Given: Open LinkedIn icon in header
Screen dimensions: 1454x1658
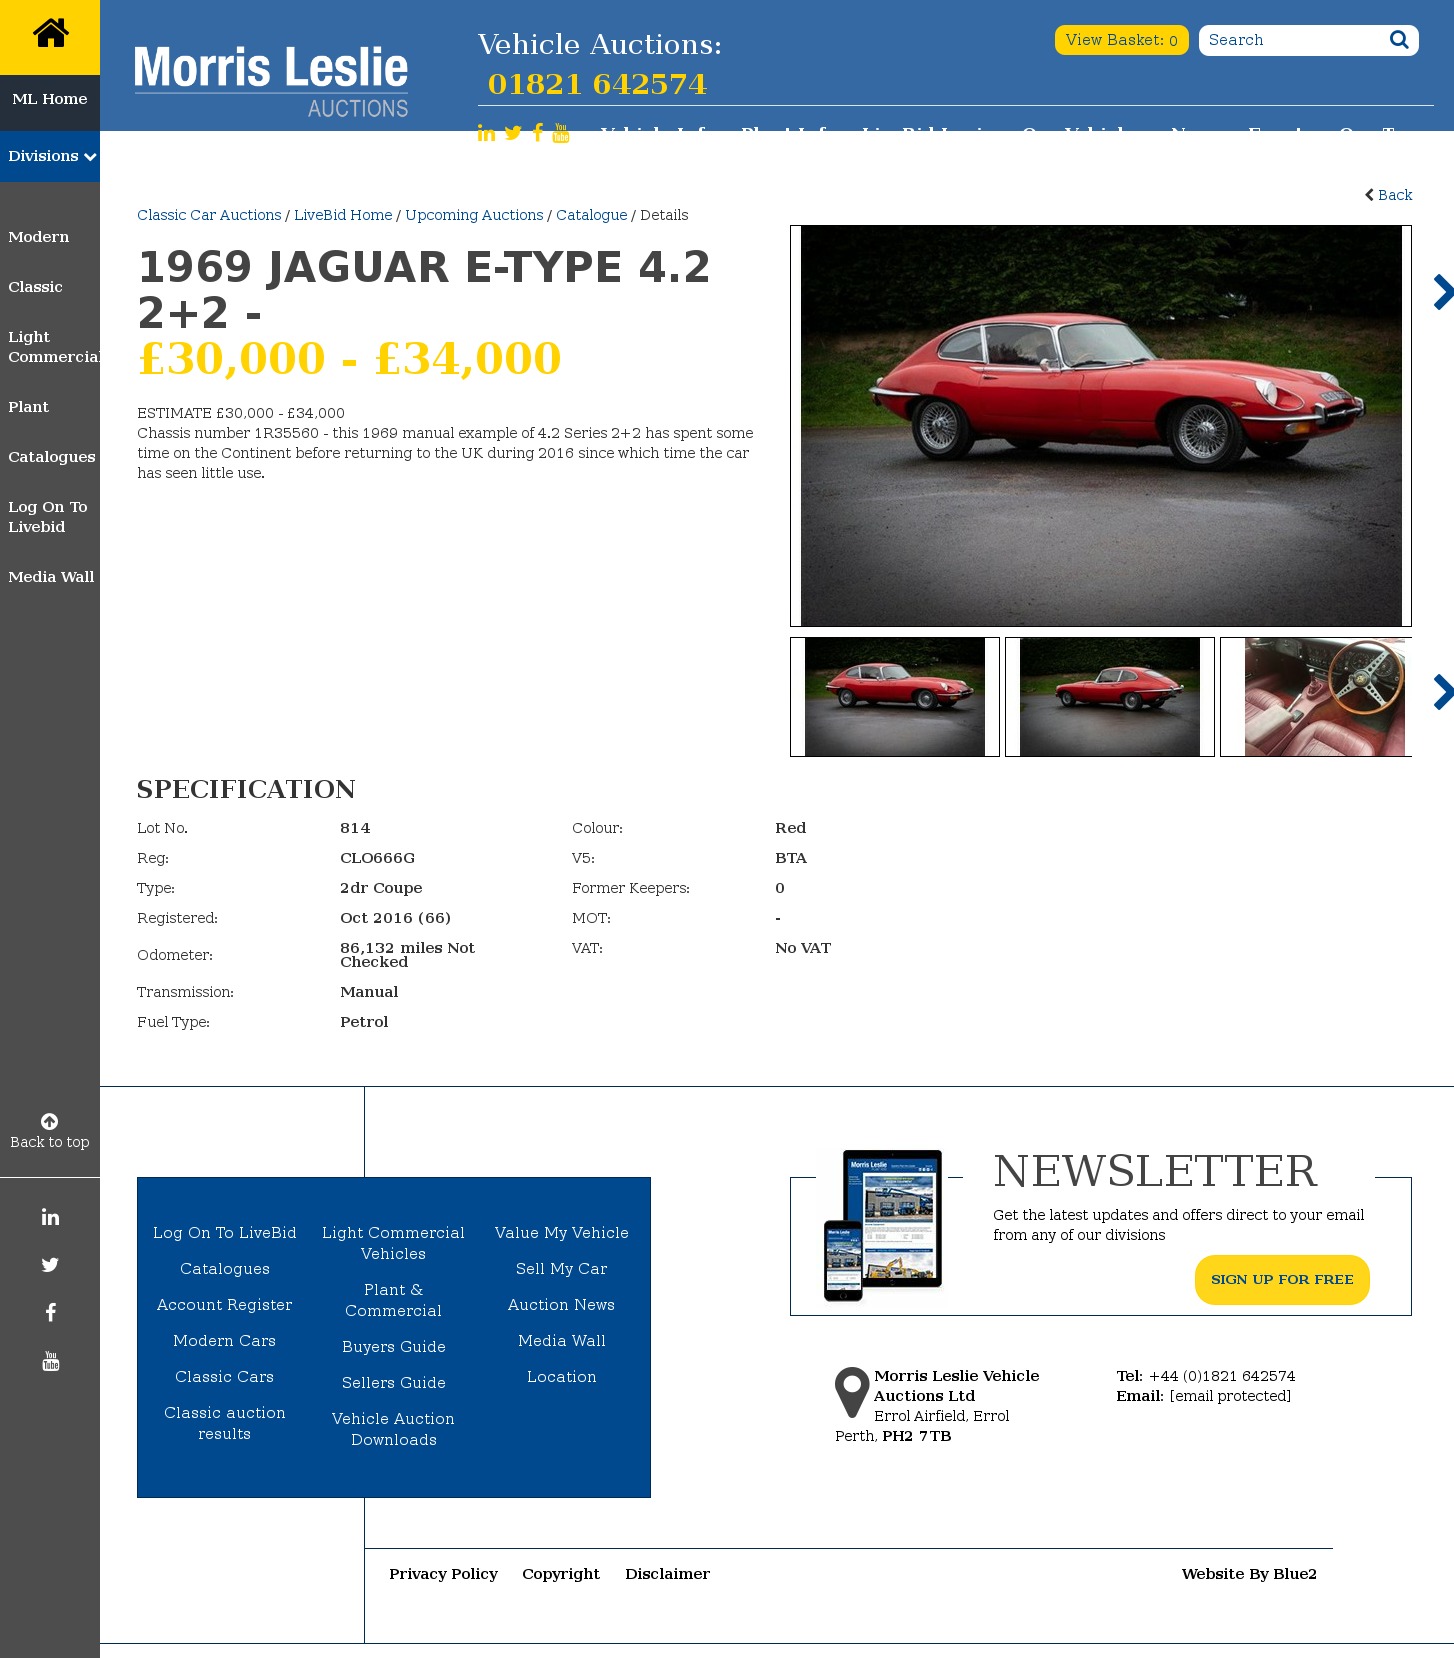Looking at the screenshot, I should coord(486,133).
